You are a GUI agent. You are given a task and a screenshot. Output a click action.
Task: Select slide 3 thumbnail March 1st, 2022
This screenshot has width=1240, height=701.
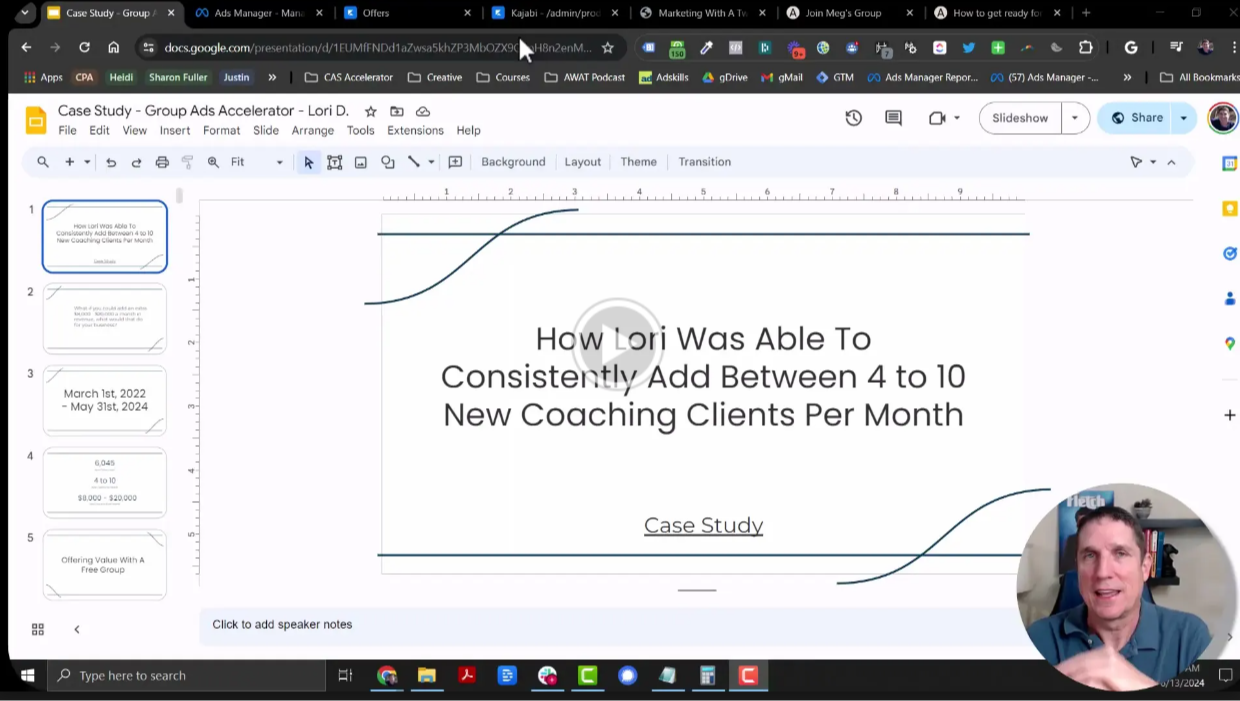click(x=105, y=400)
